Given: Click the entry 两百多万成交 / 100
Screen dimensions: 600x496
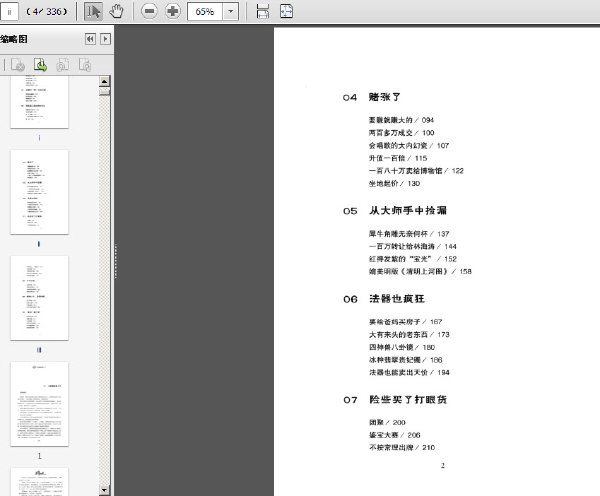Looking at the screenshot, I should [401, 133].
